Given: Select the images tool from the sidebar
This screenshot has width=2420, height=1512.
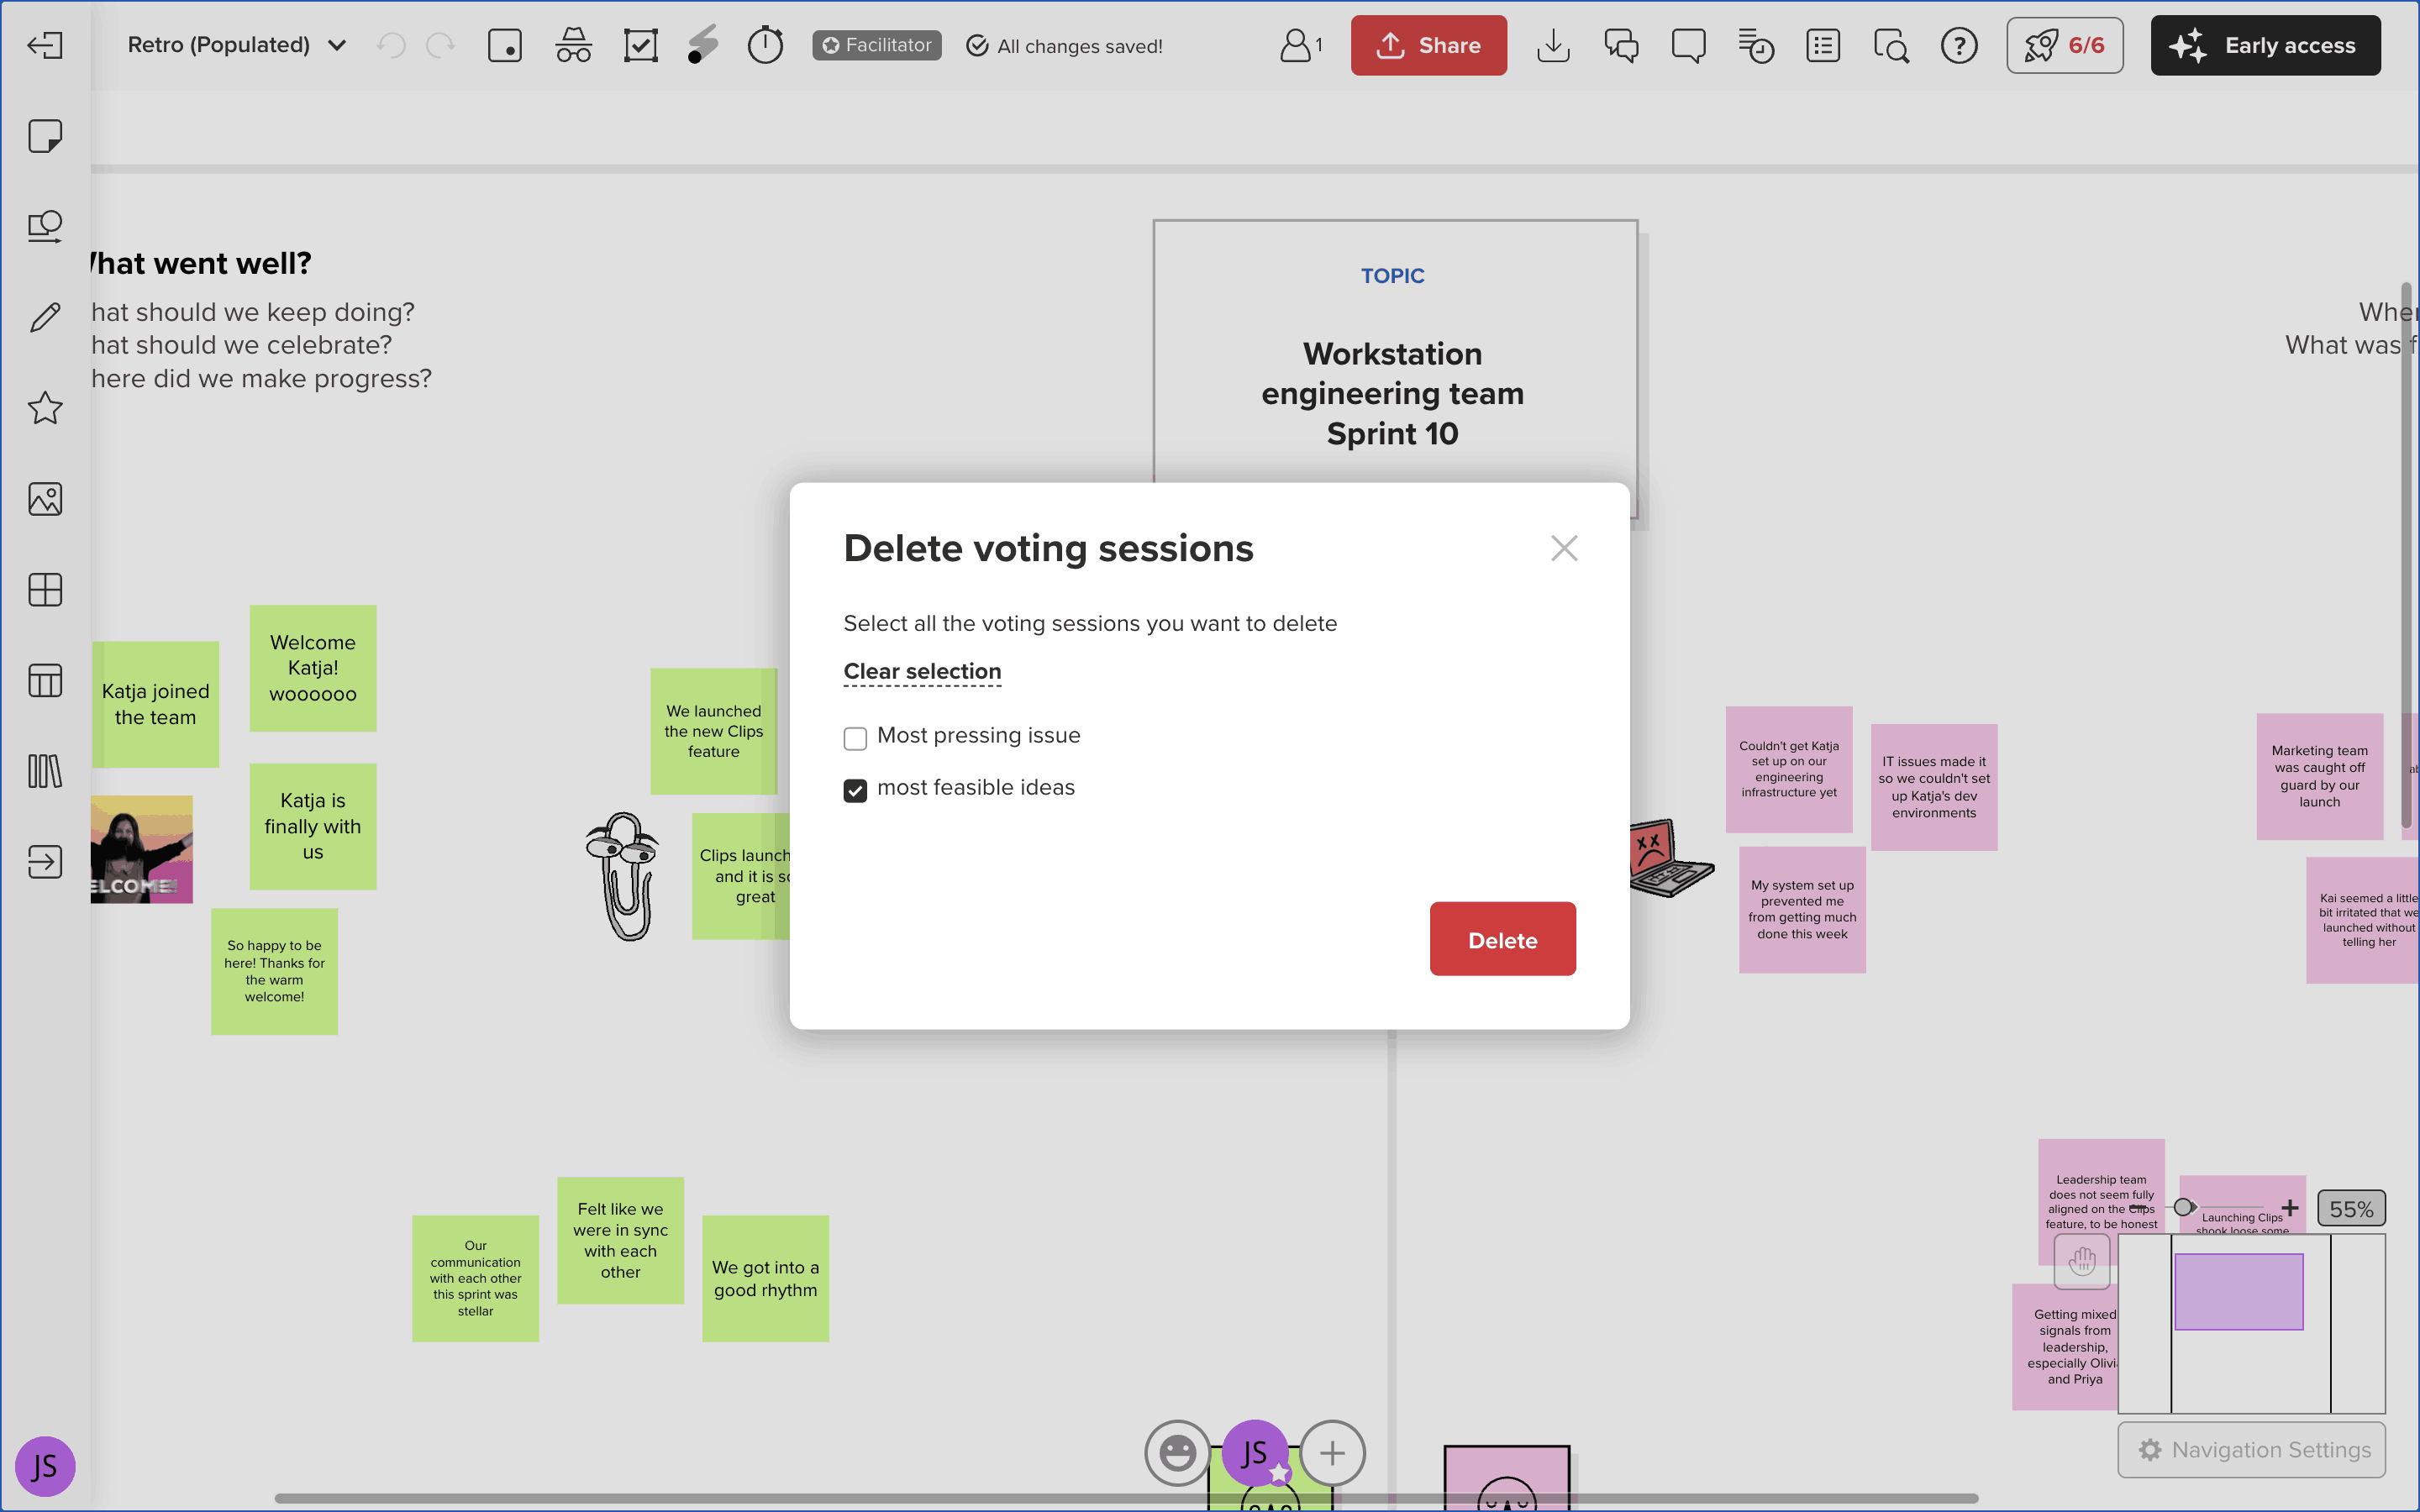Looking at the screenshot, I should [44, 499].
